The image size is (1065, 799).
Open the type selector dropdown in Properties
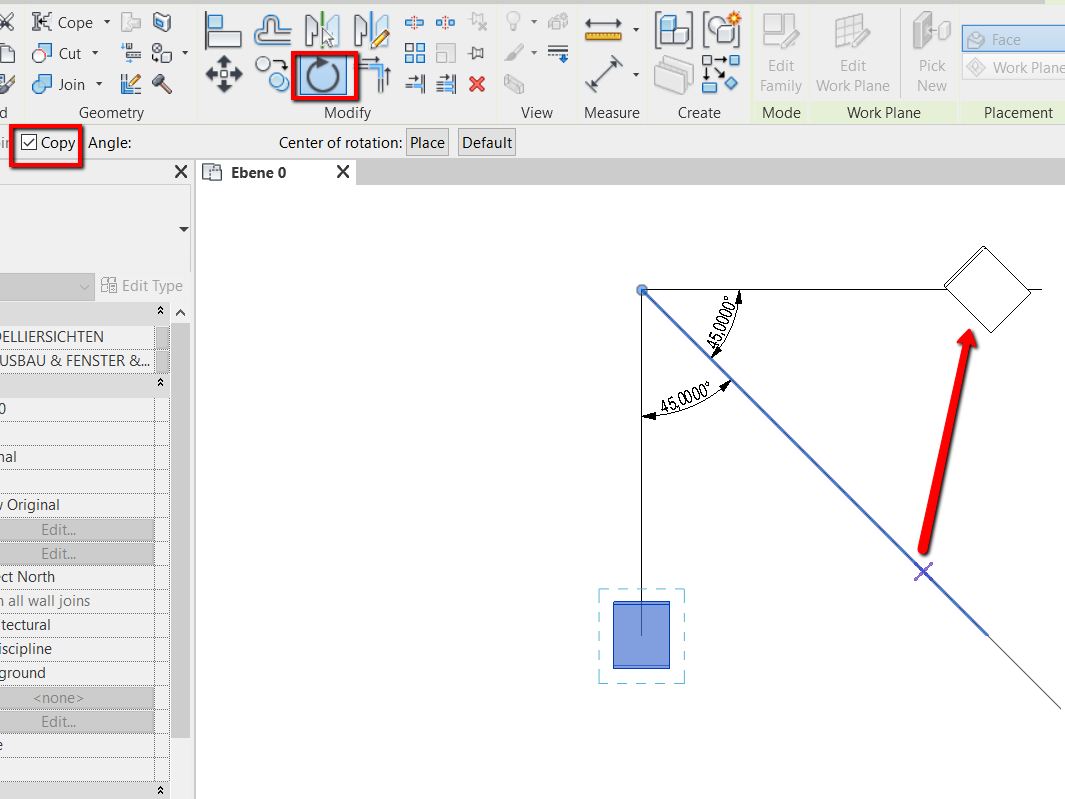[x=84, y=287]
